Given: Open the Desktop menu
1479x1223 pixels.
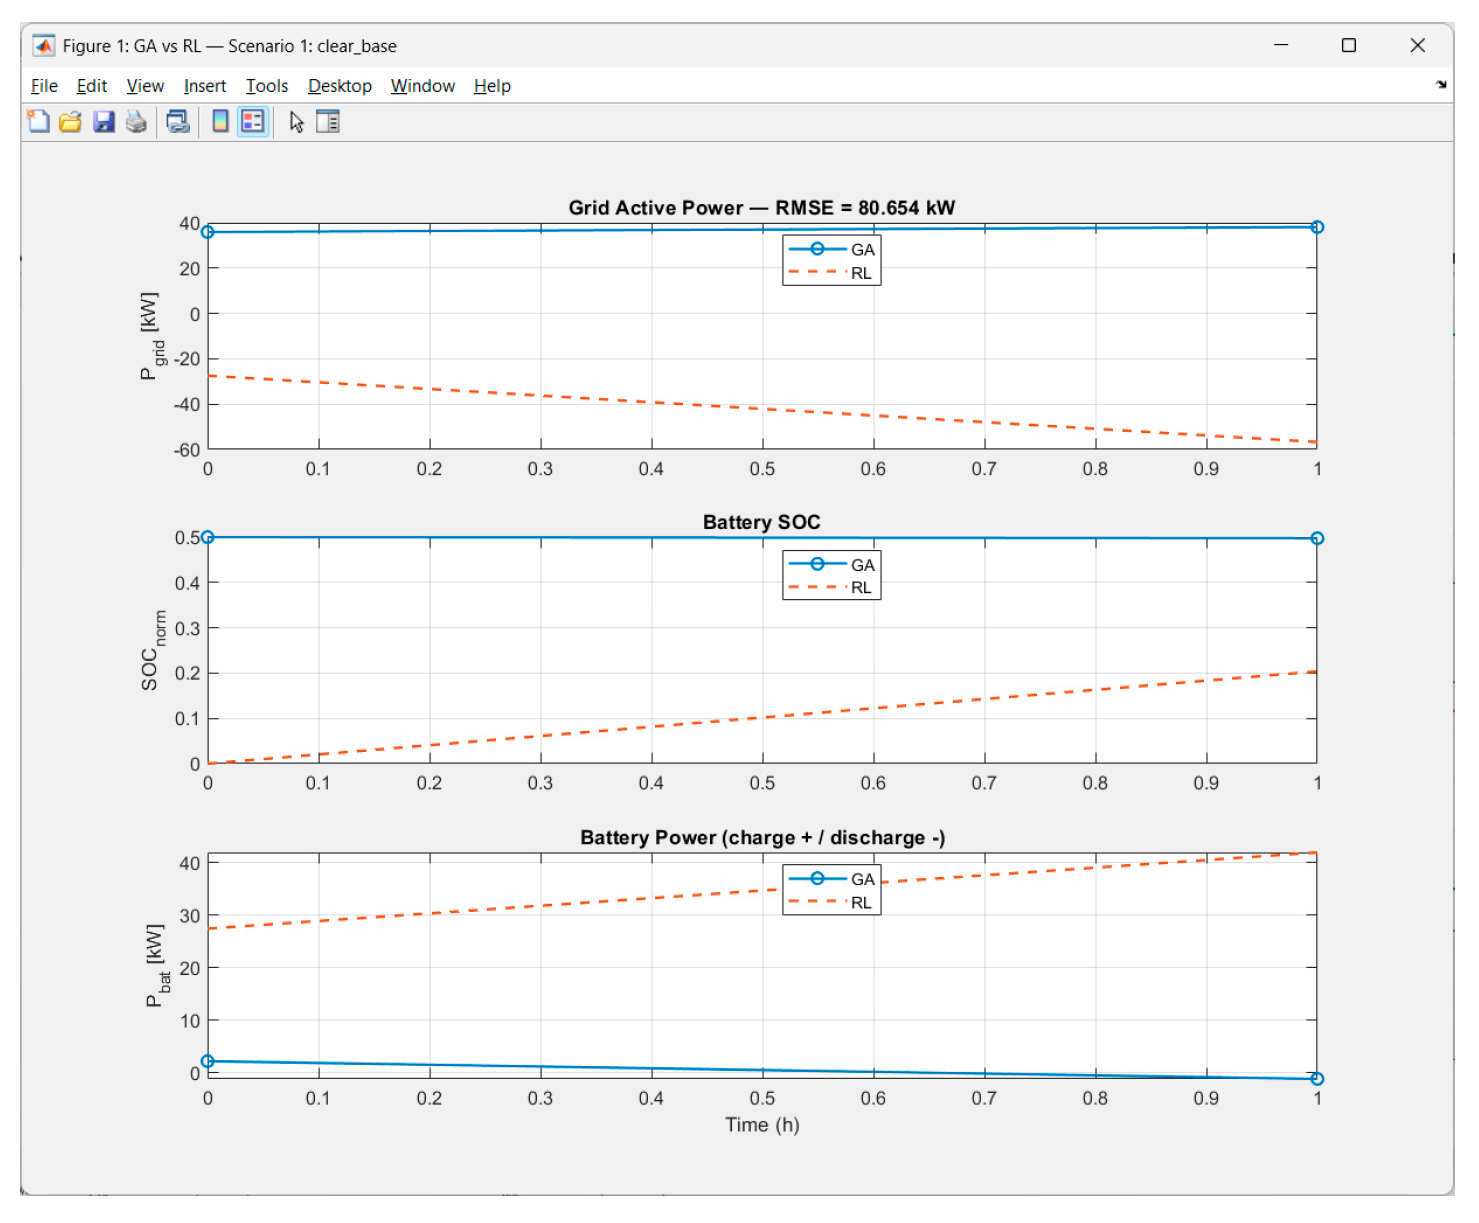Looking at the screenshot, I should tap(340, 86).
